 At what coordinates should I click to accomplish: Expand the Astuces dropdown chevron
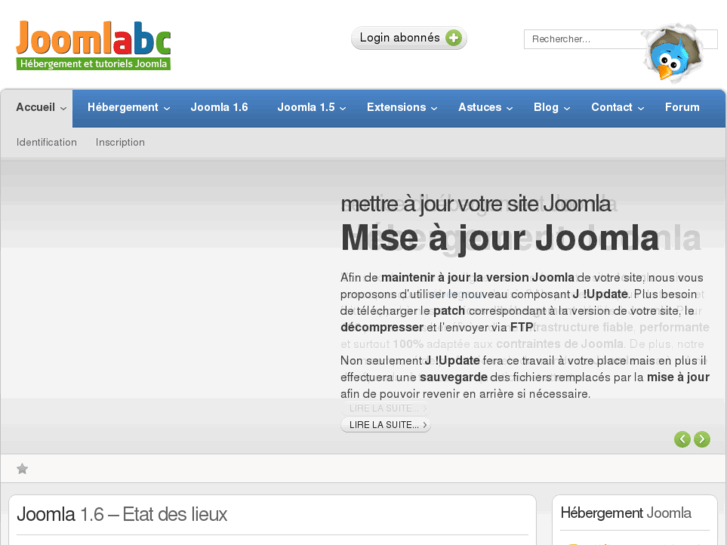tap(510, 109)
